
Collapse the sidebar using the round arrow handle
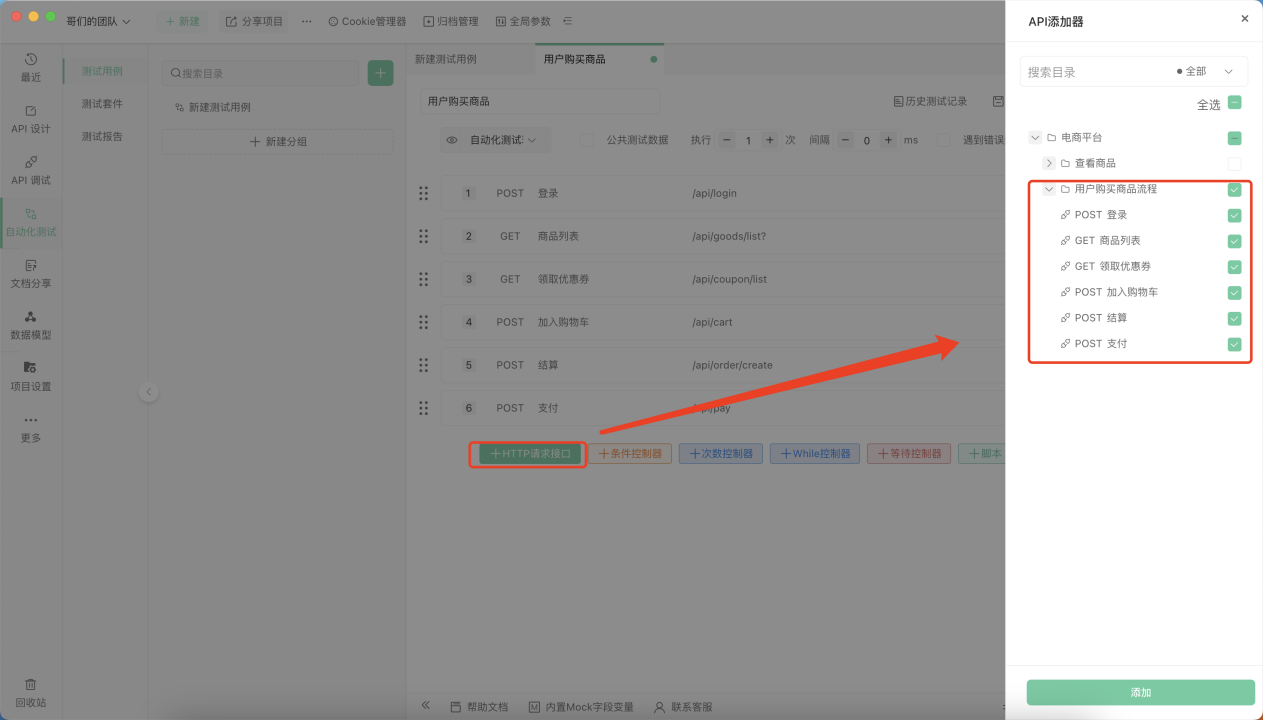coord(149,393)
